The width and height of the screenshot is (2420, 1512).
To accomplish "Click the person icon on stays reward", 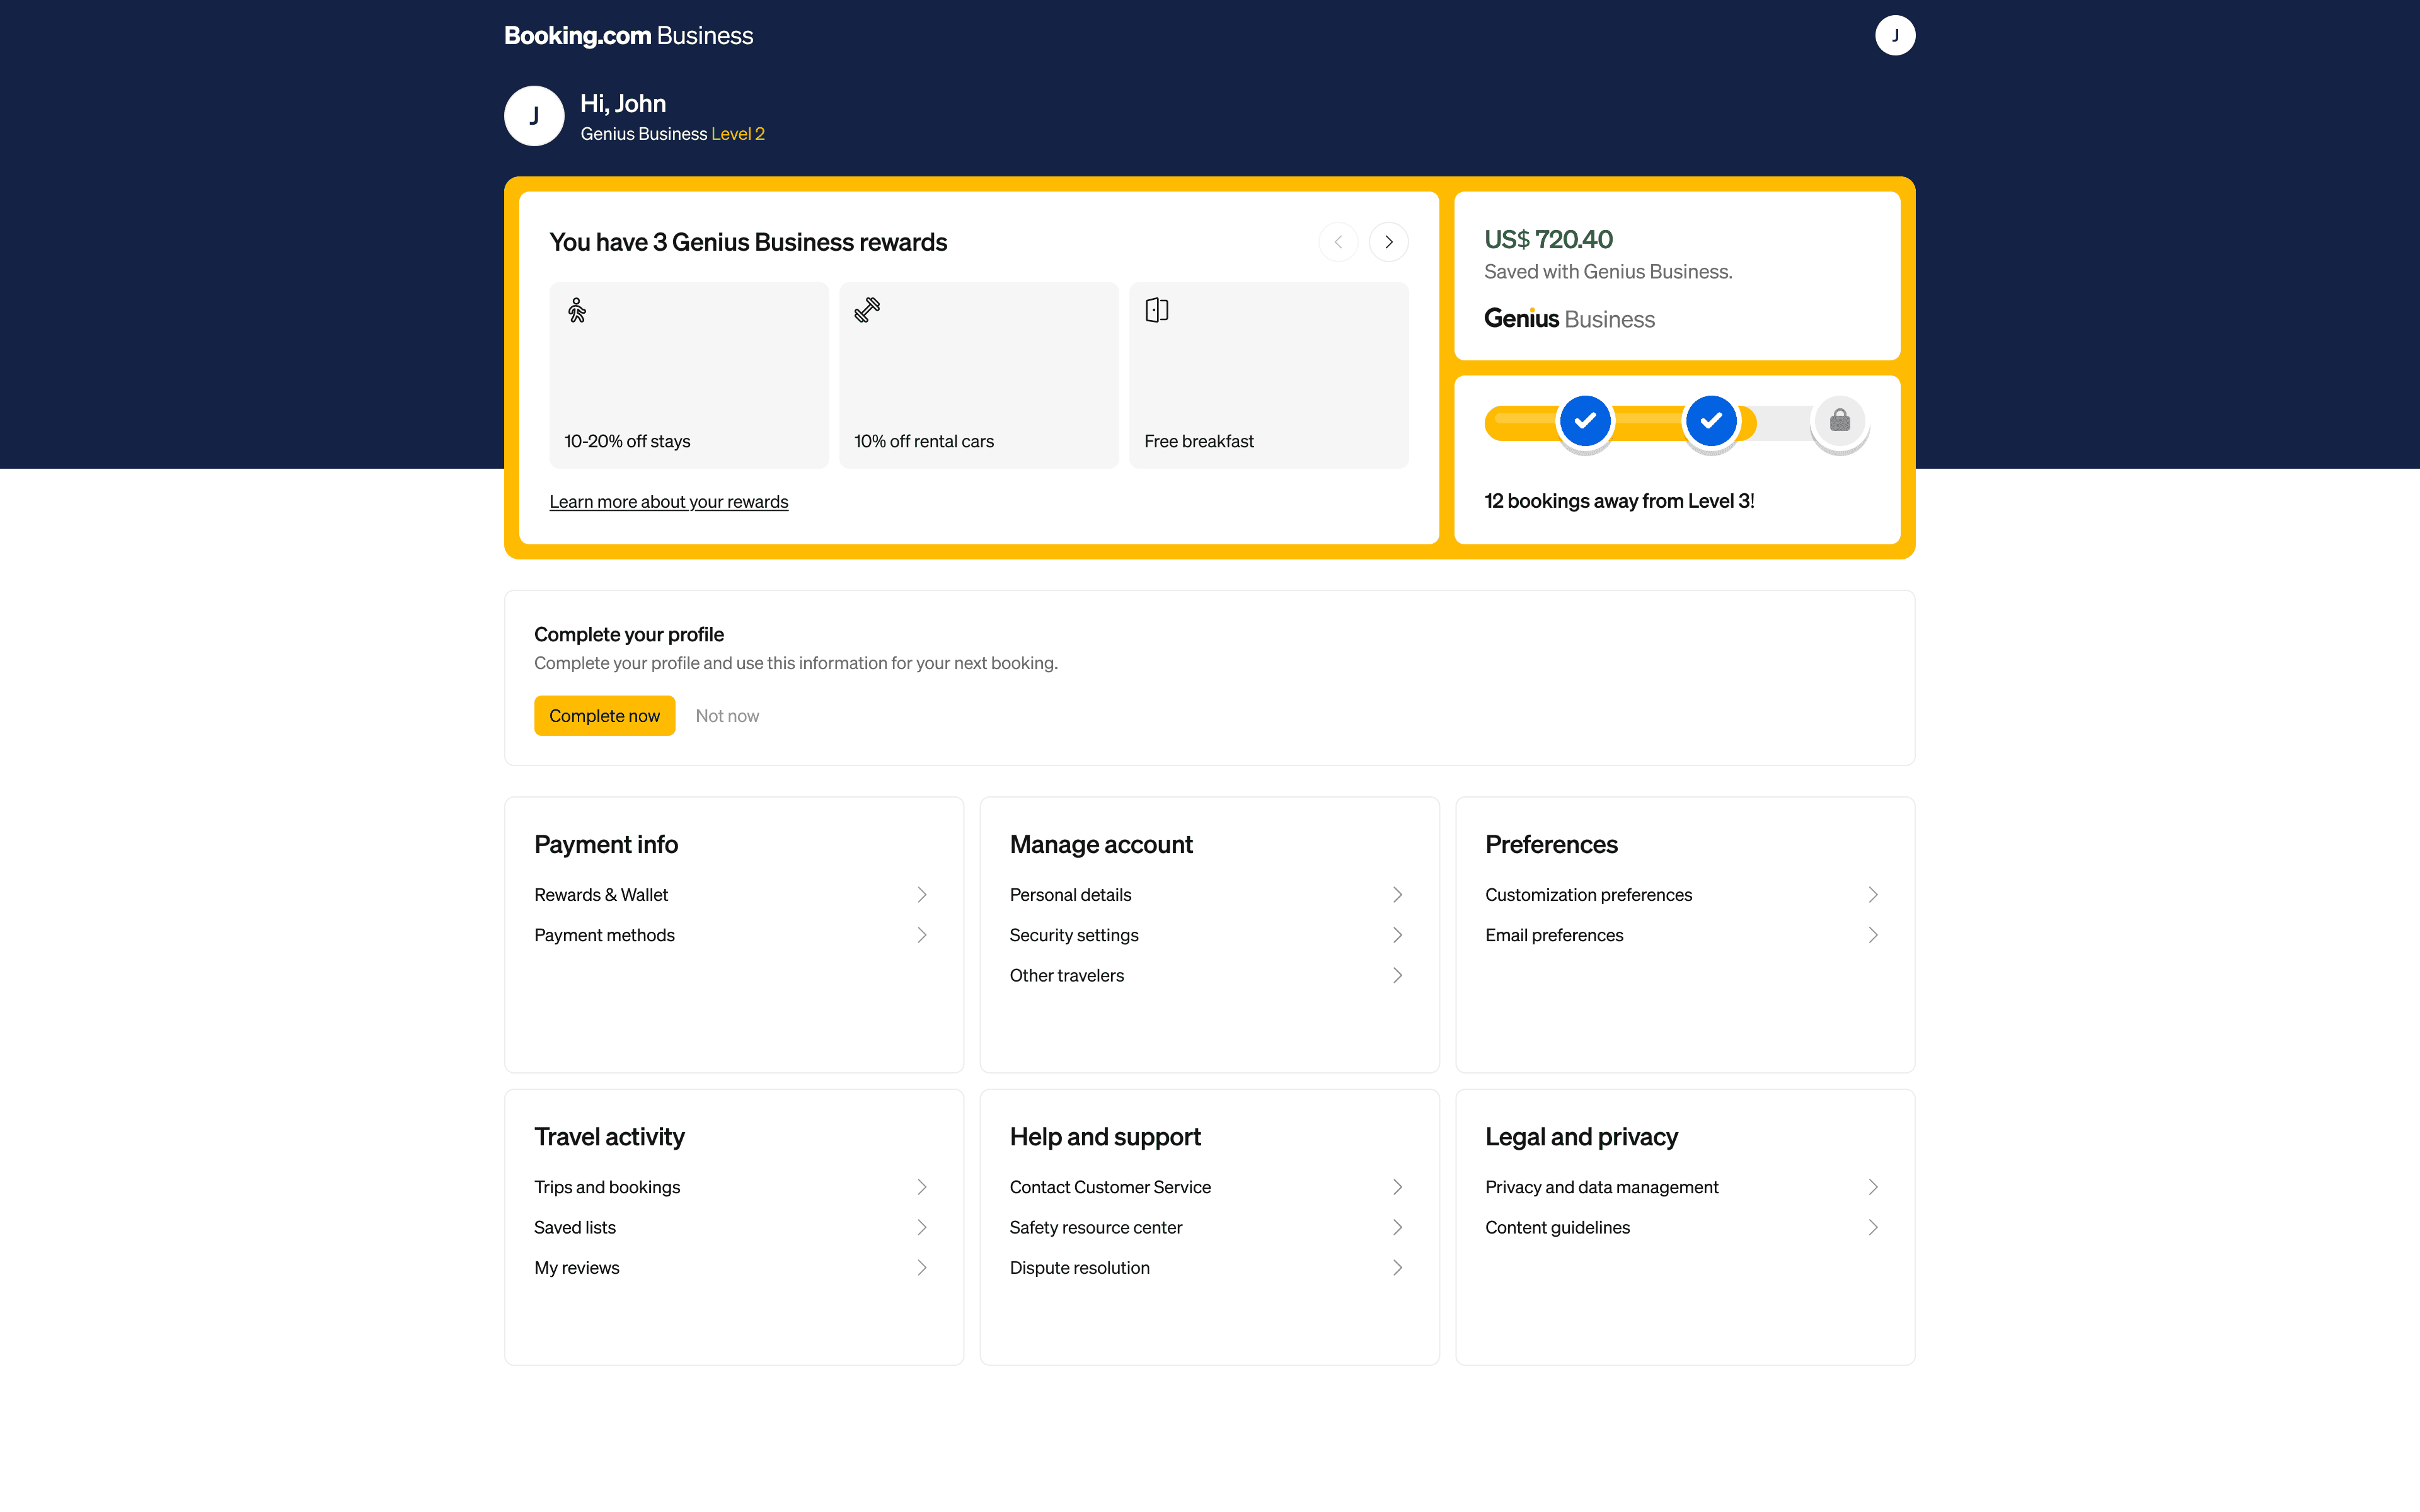I will point(577,310).
